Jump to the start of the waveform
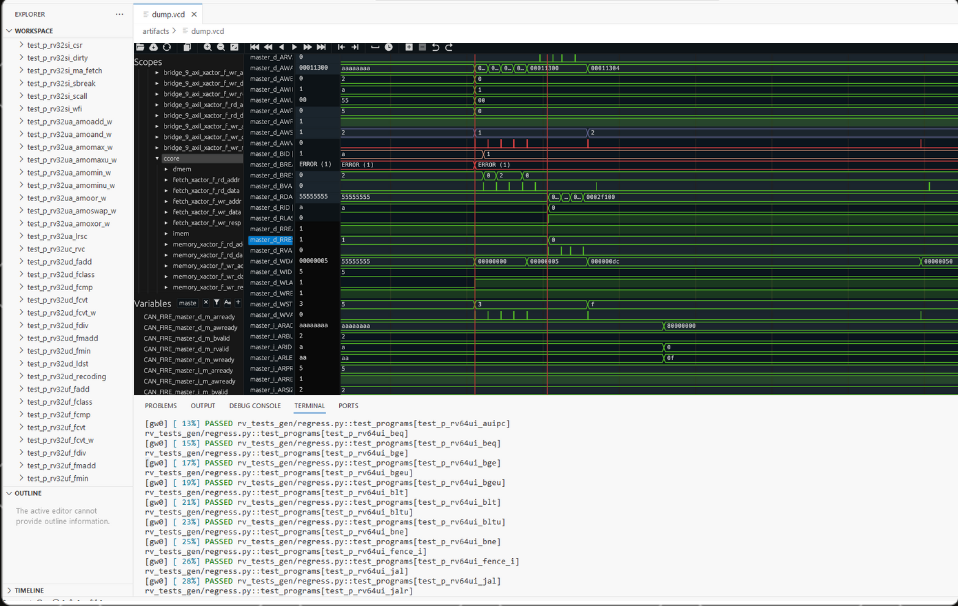The image size is (958, 606). 254,47
